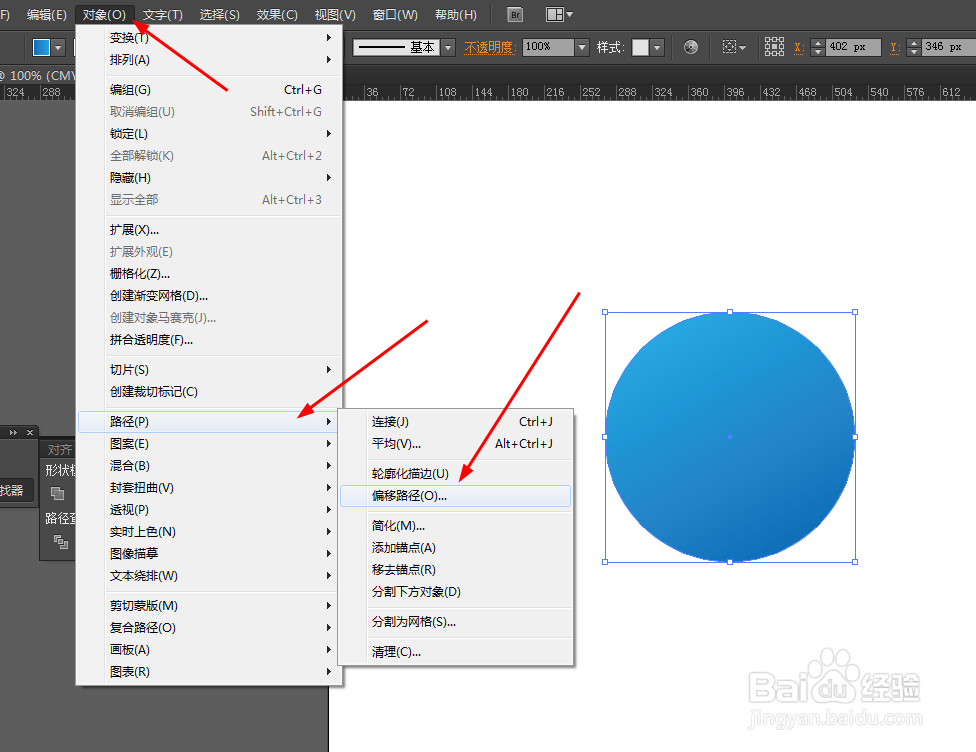
Task: Choose 简化(M)... in path submenu
Action: coord(456,526)
